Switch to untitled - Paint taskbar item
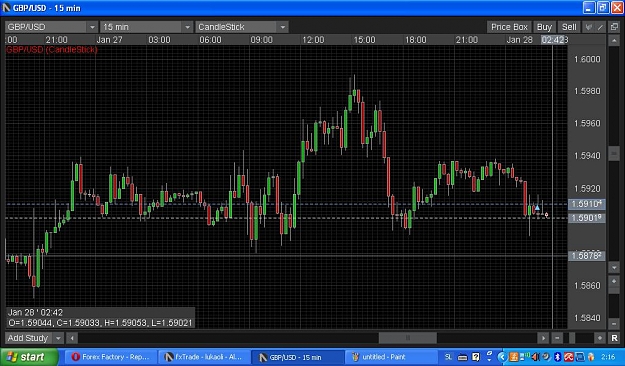Viewport: 625px width, 366px height. point(392,357)
